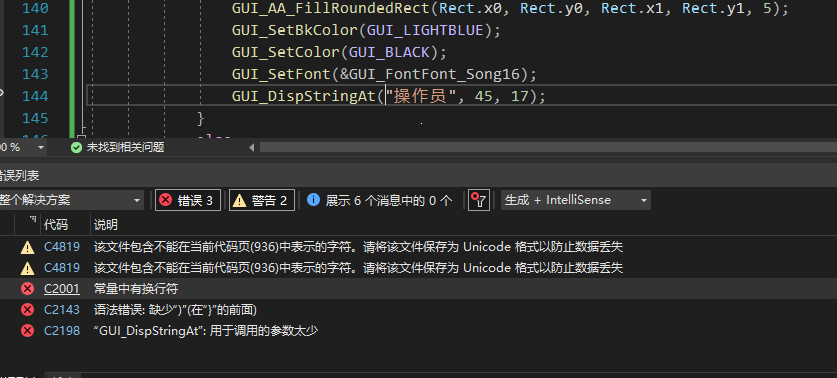The height and width of the screenshot is (378, 837).
Task: Click the green check 未找到相关问题 status icon
Action: (x=77, y=147)
